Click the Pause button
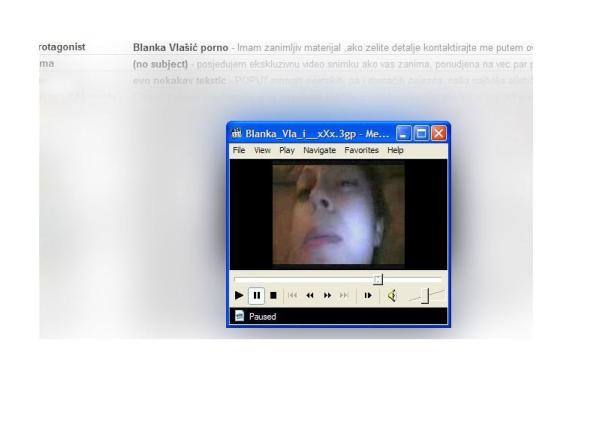Image resolution: width=600 pixels, height=433 pixels. (256, 296)
